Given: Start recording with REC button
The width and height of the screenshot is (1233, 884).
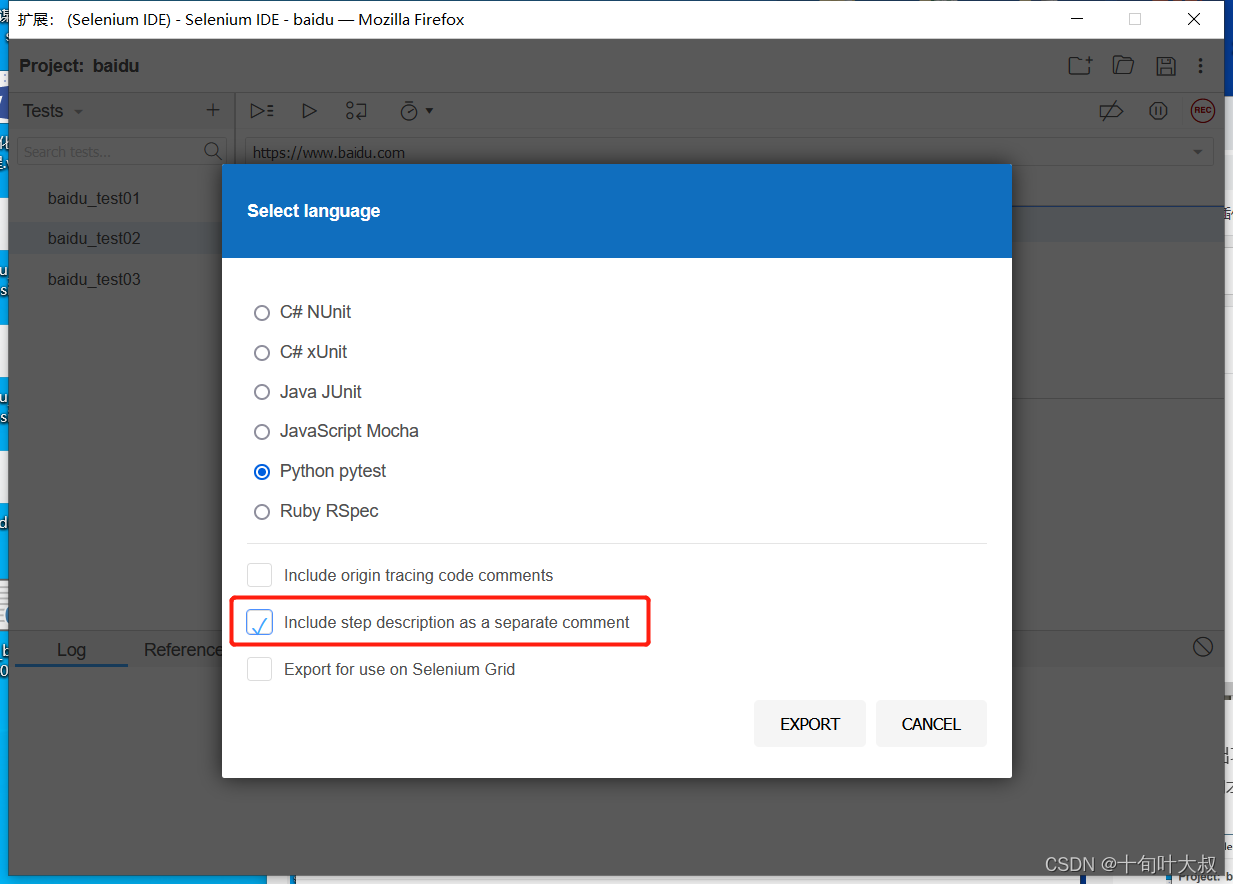Looking at the screenshot, I should [1202, 111].
